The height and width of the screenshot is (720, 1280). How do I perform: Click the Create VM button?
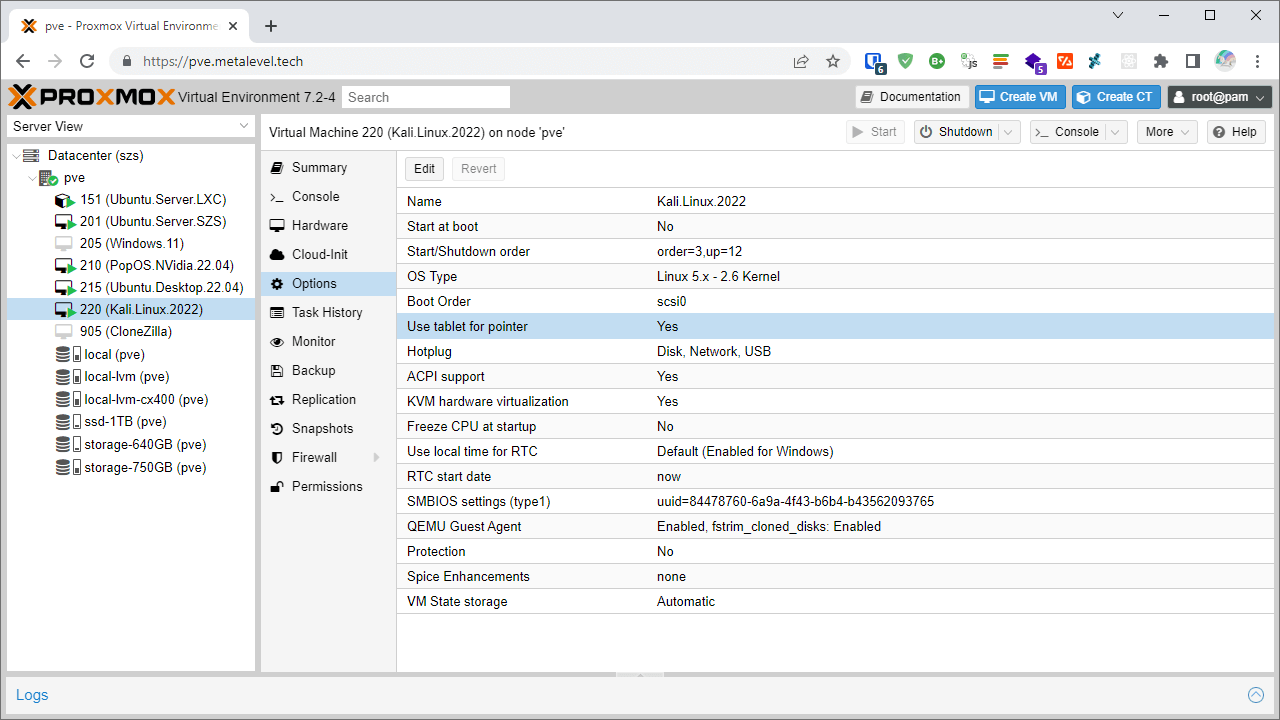(1021, 97)
